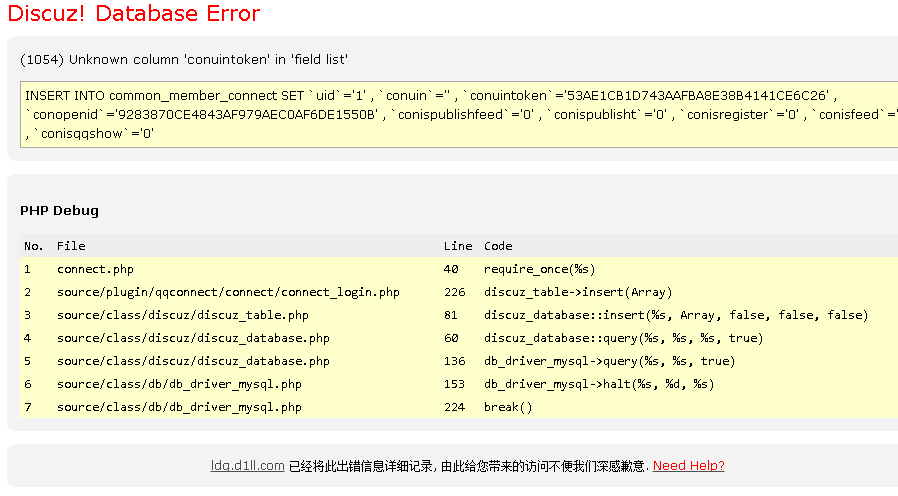Select discuz_database.php path in row 4
This screenshot has width=898, height=496.
[193, 338]
